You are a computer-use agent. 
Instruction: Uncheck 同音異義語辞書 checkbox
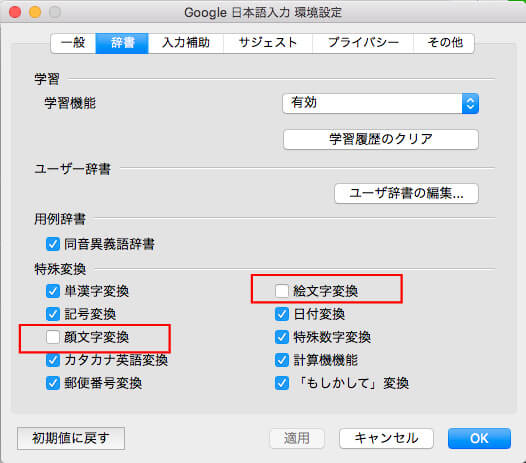click(x=53, y=244)
